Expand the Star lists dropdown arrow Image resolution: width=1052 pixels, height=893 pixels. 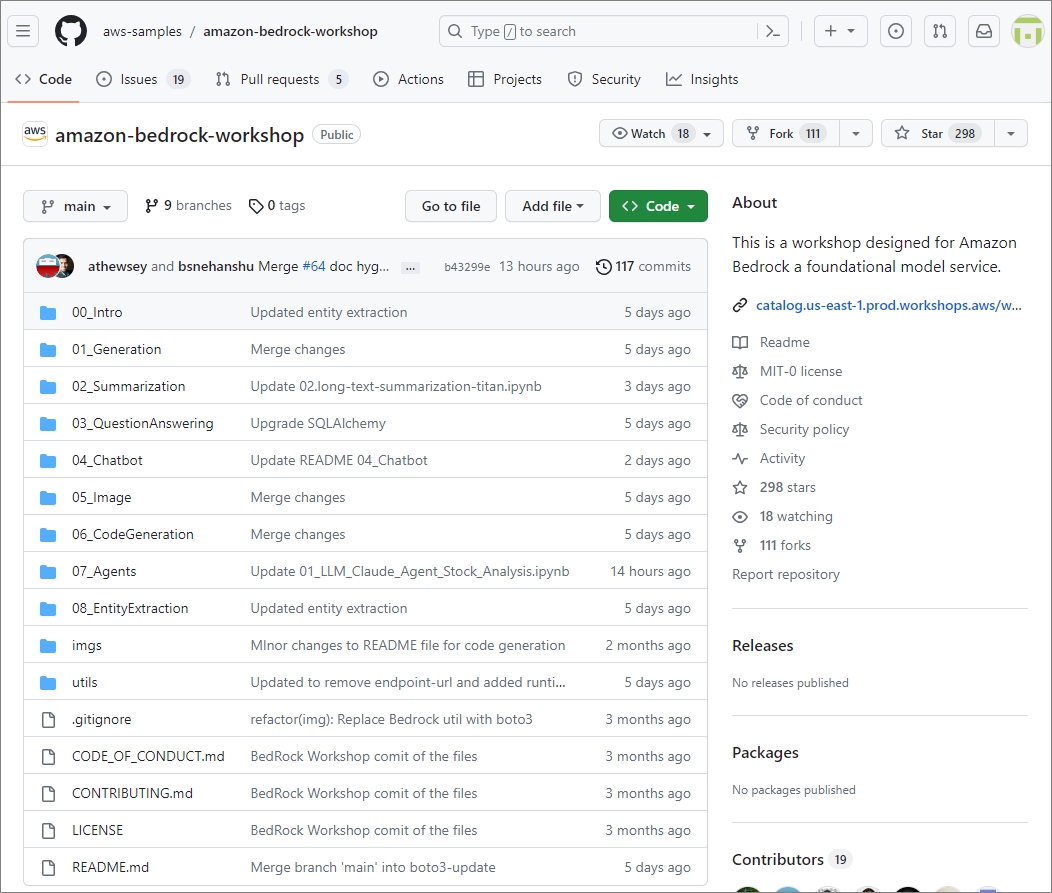(x=1010, y=134)
